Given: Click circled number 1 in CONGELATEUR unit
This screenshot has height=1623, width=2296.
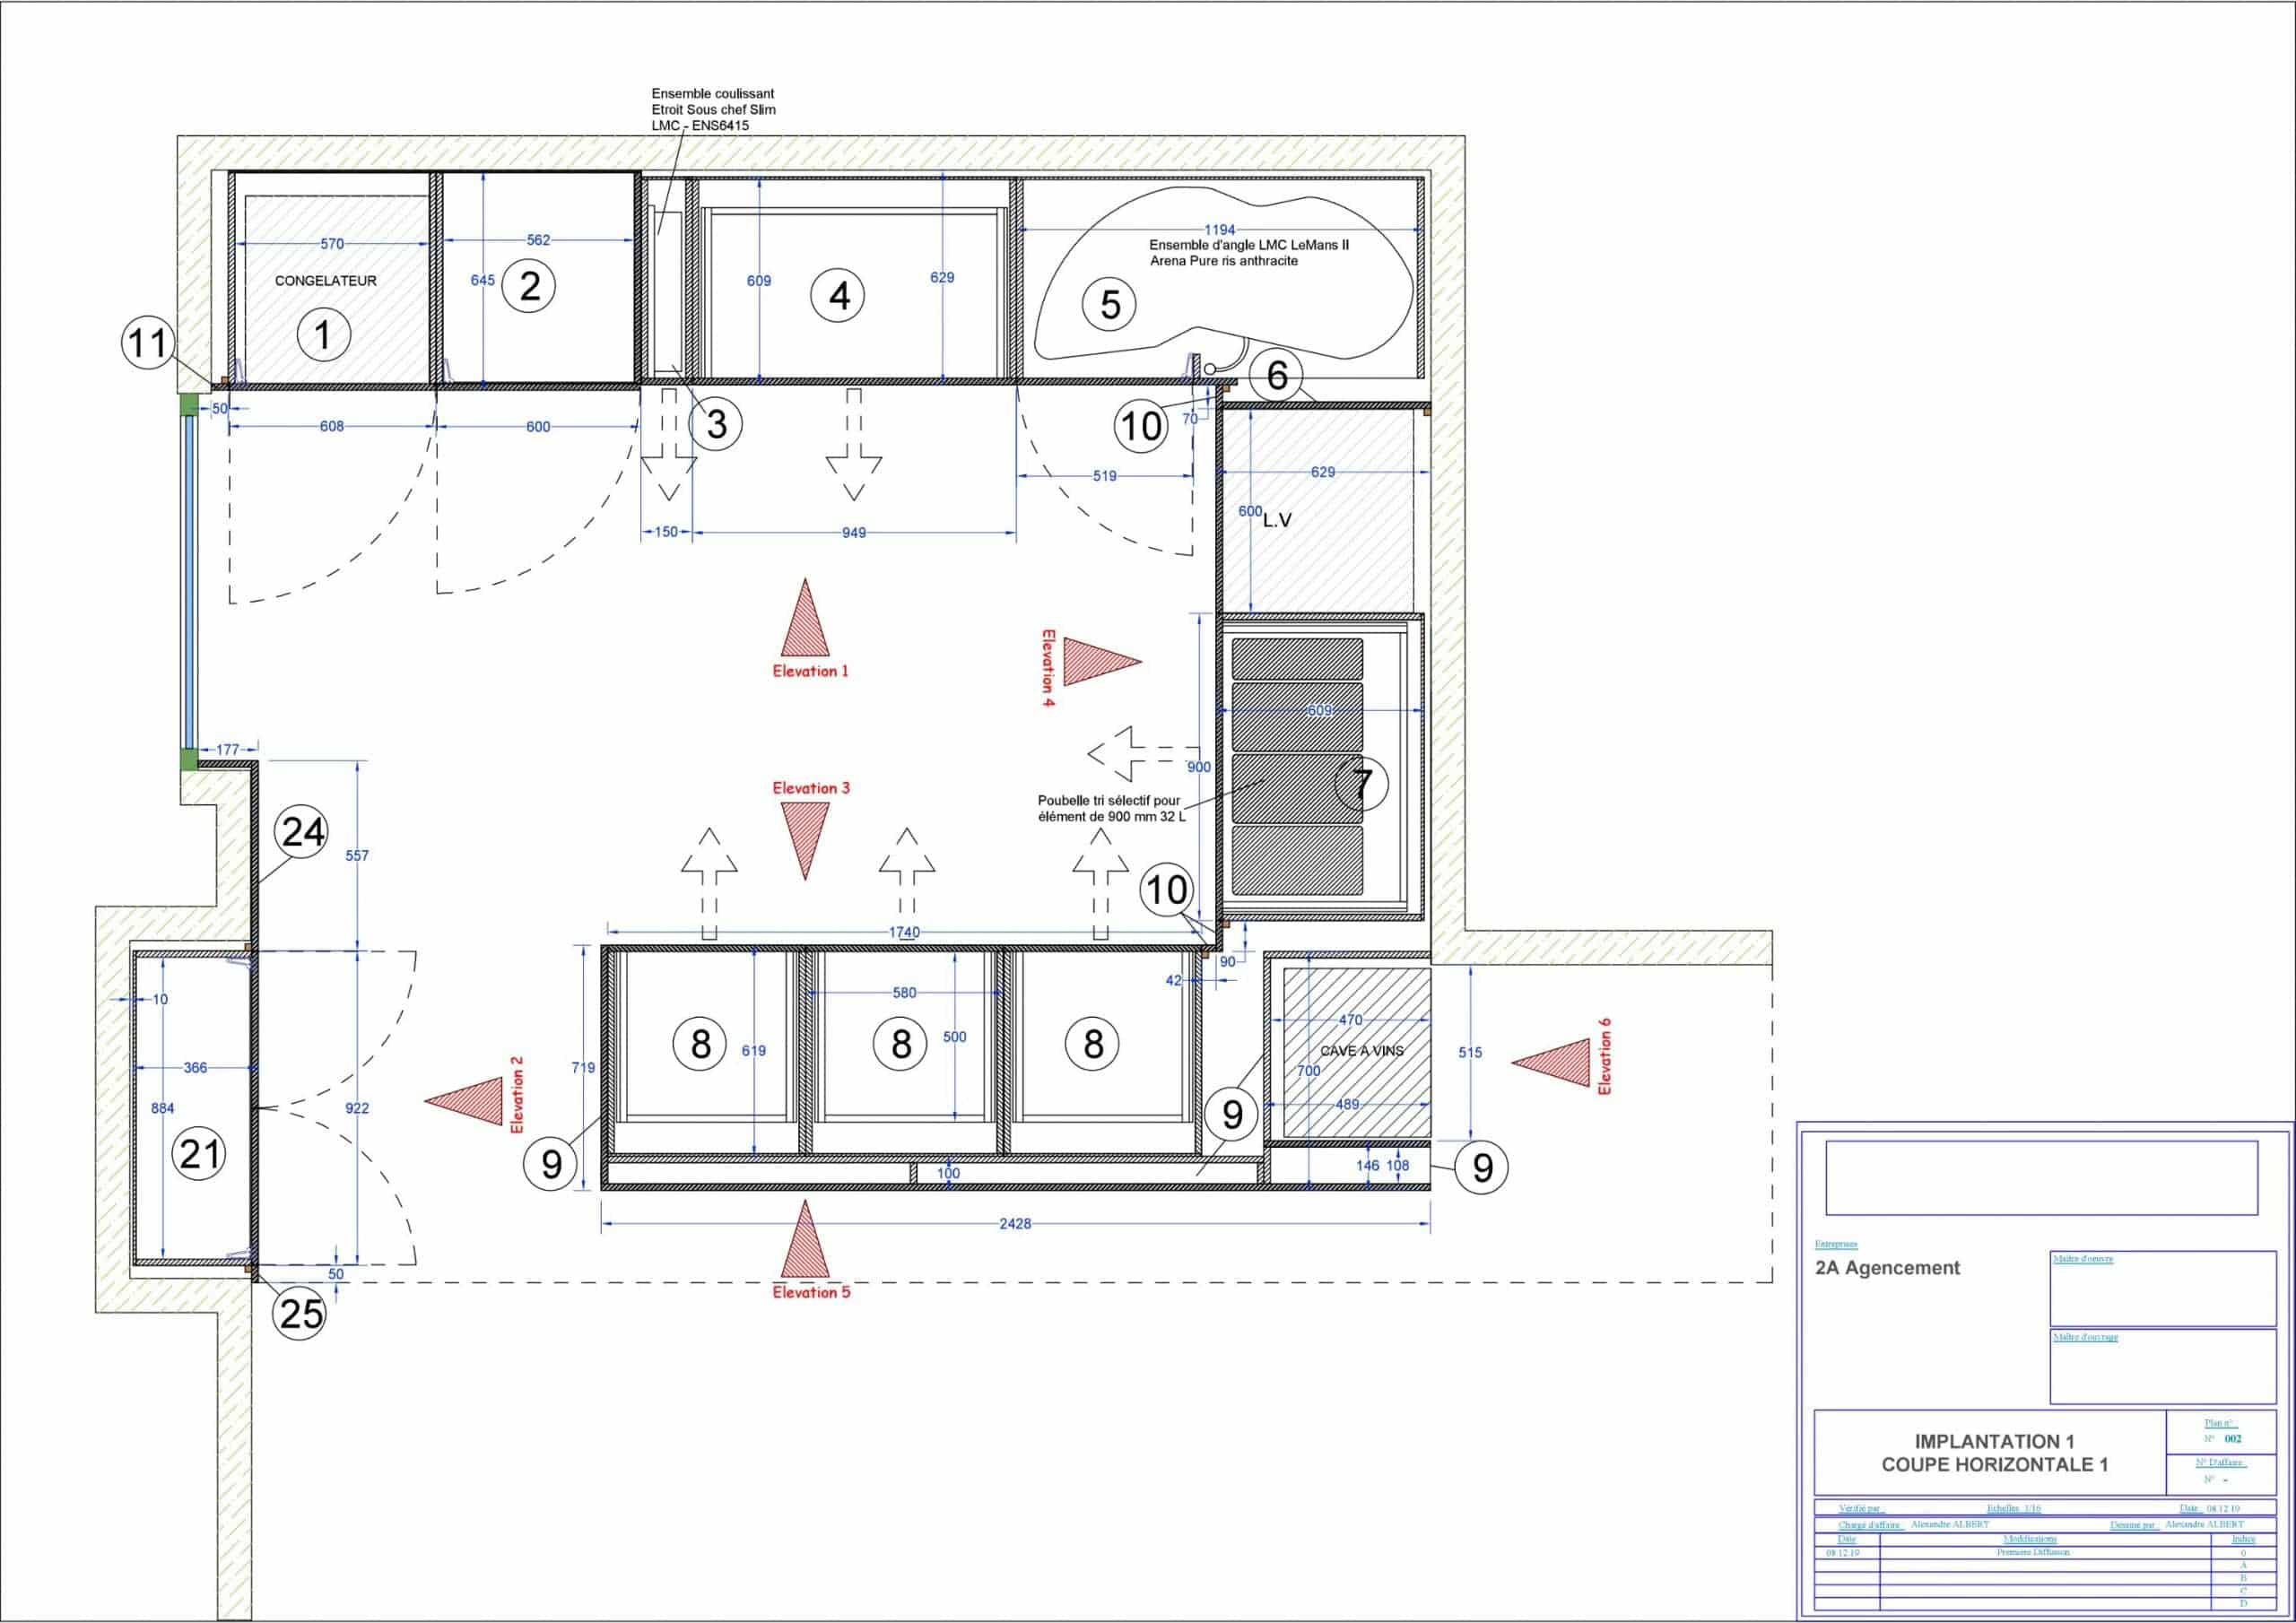Looking at the screenshot, I should (x=324, y=335).
